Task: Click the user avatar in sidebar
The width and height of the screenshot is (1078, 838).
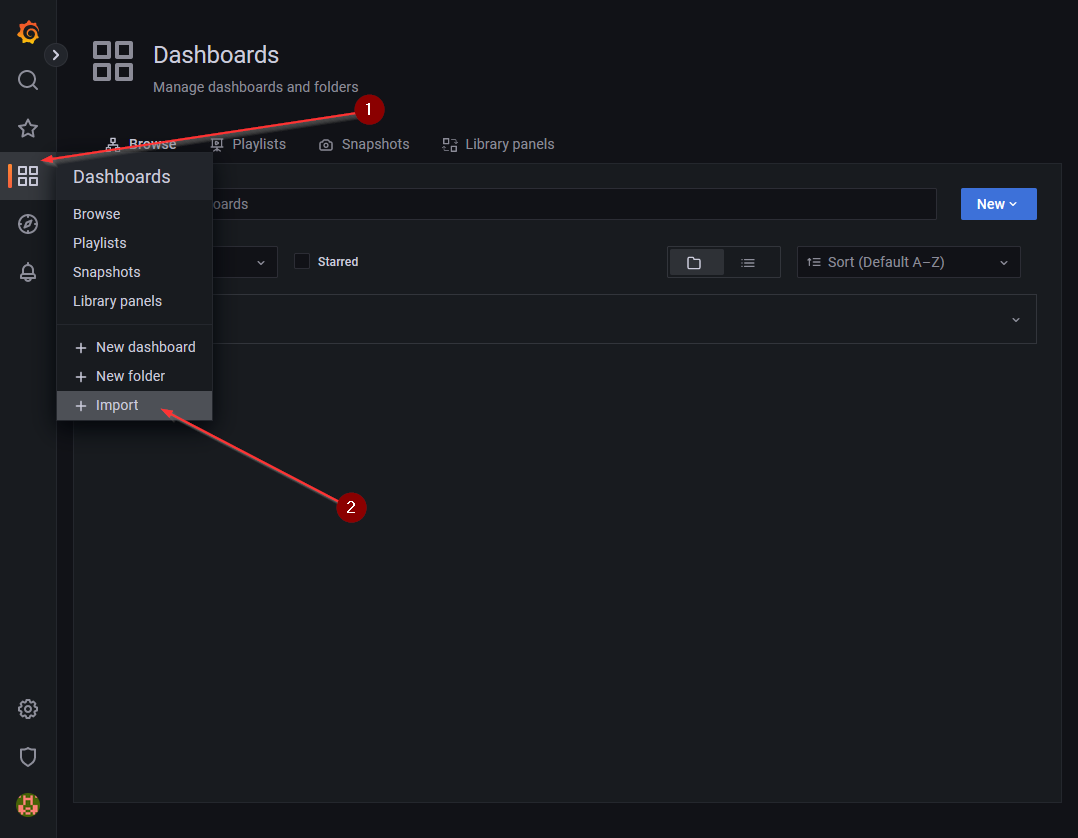Action: coord(28,804)
